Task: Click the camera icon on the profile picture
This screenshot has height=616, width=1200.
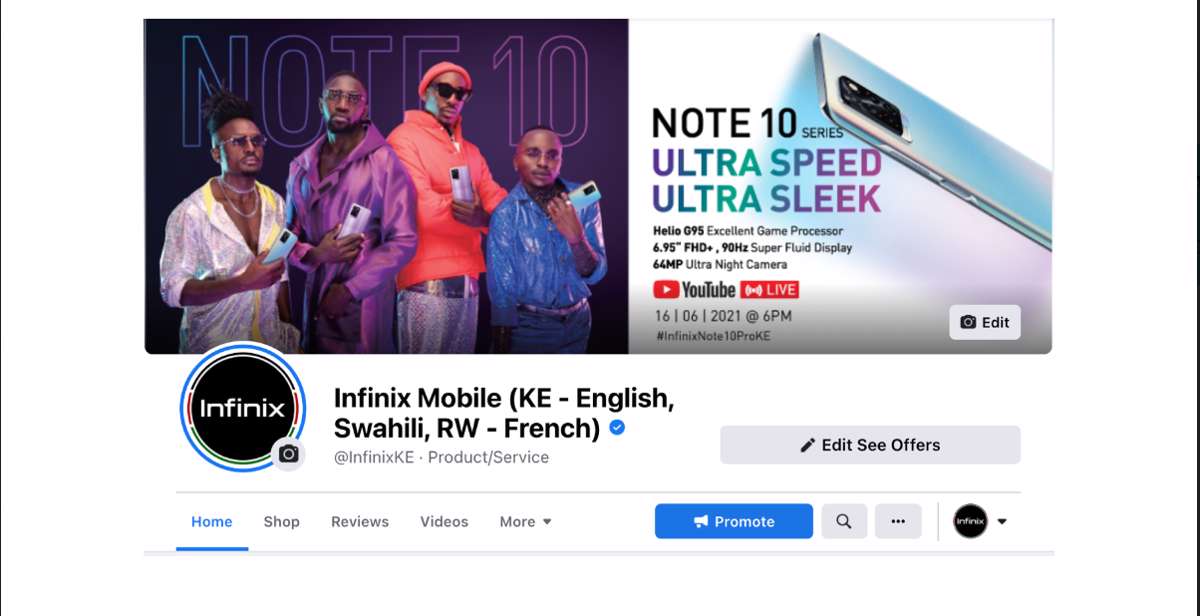Action: click(289, 454)
